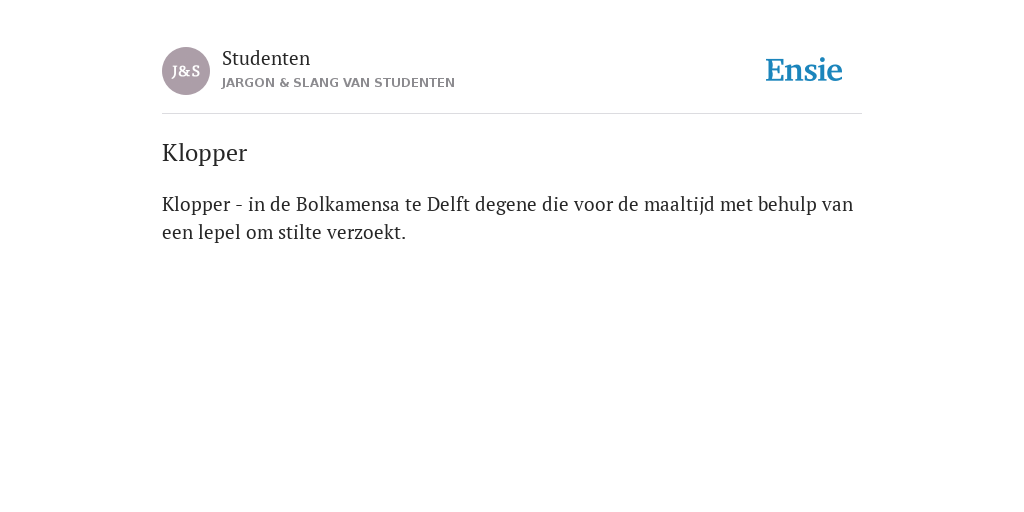
Task: Click the word lepel in the definition
Action: pyautogui.click(x=219, y=232)
